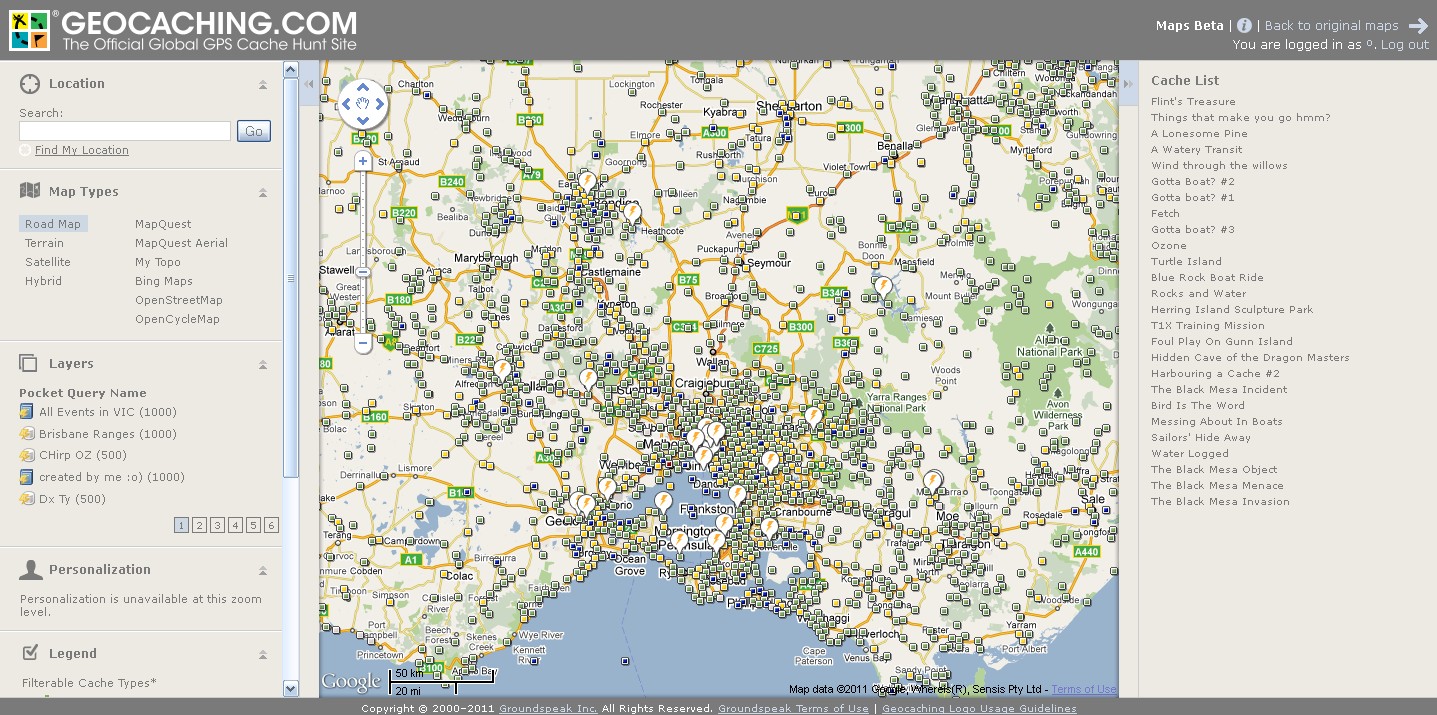
Task: Pan the map down using the bottom arrow
Action: pos(363,120)
